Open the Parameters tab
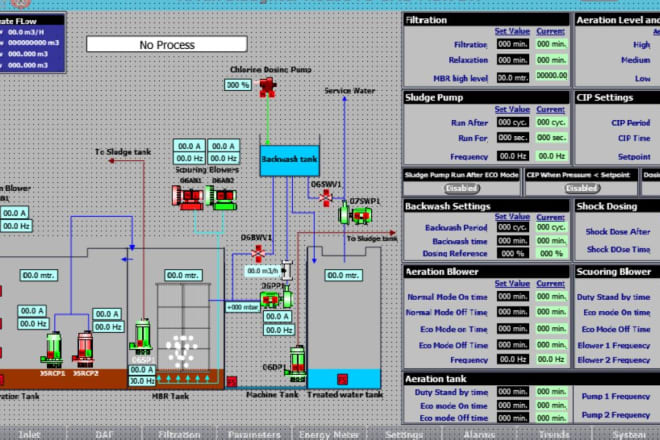The height and width of the screenshot is (440, 660). click(254, 434)
